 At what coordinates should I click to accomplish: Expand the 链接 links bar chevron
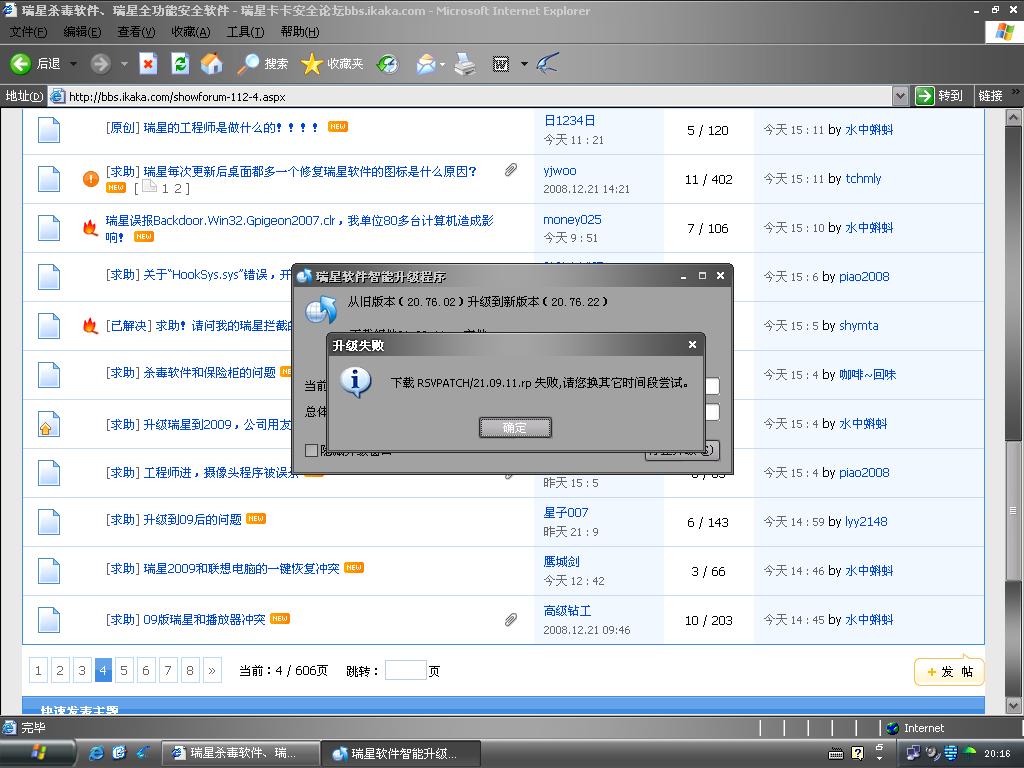[1015, 91]
